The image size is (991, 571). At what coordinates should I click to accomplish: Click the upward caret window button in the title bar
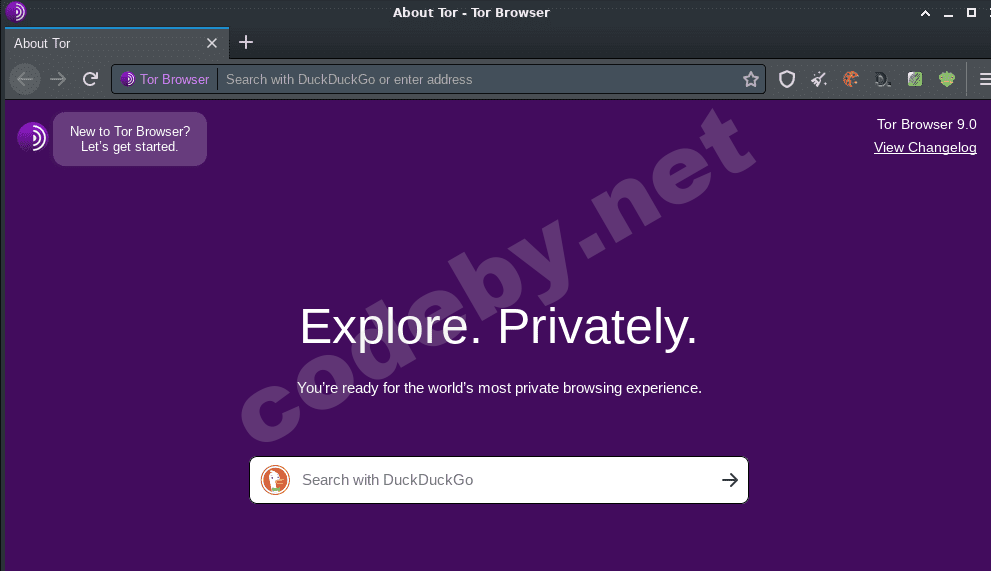(925, 13)
